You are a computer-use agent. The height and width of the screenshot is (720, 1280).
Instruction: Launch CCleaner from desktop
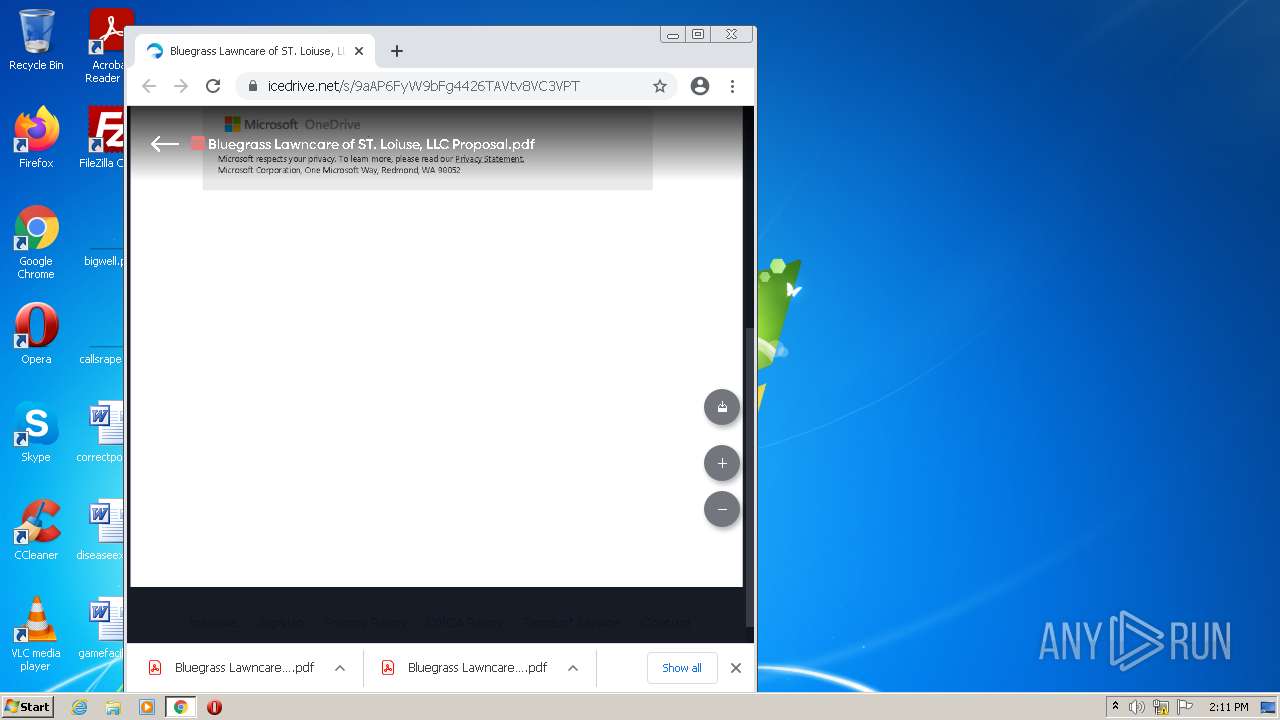pyautogui.click(x=36, y=530)
